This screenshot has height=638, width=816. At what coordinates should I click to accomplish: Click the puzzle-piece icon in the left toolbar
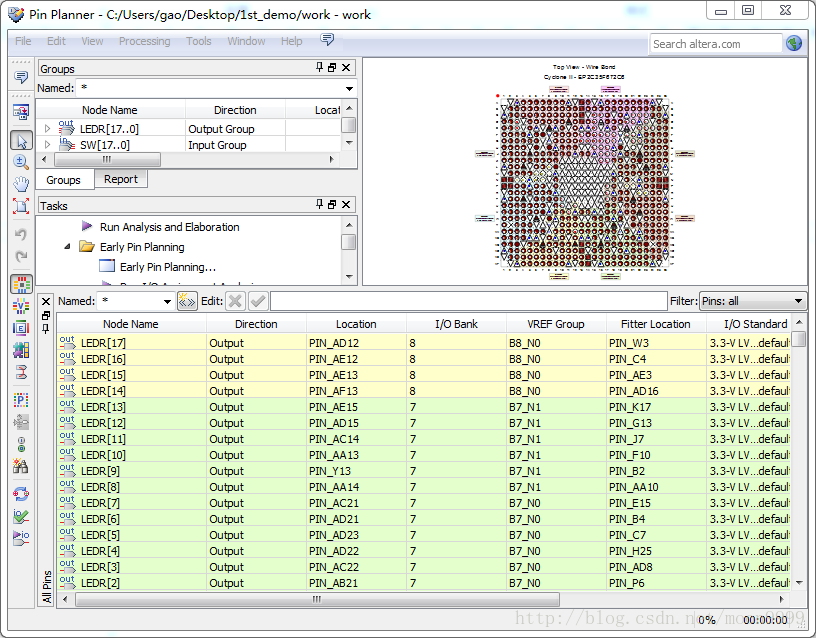pos(21,350)
